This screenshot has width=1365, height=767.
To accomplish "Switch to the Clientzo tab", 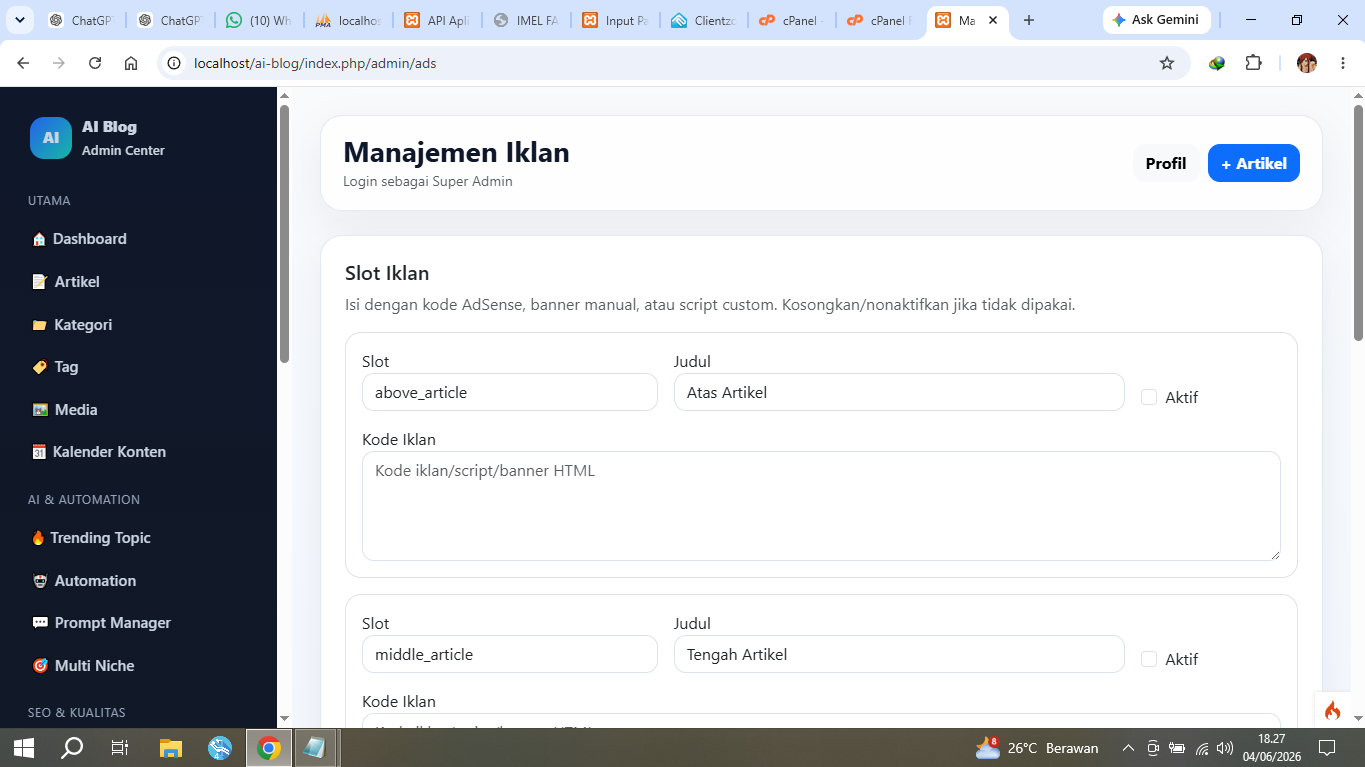I will click(x=705, y=20).
